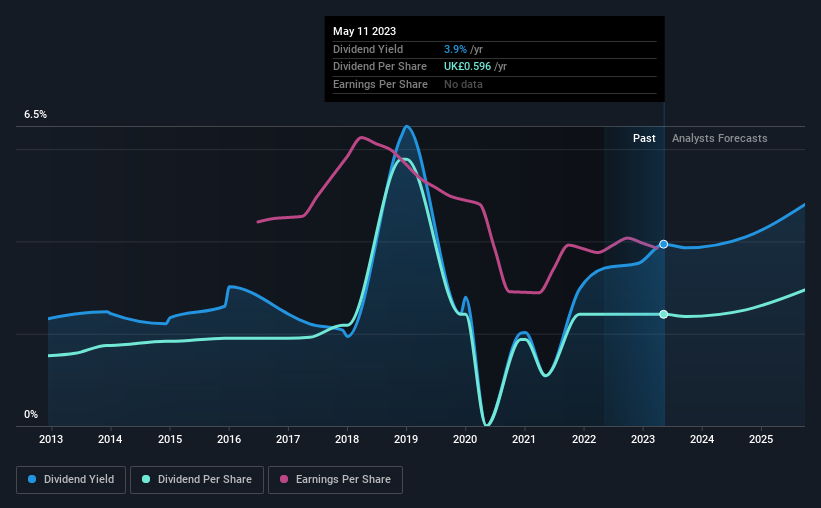Click the 2019 x-axis year label

point(406,439)
